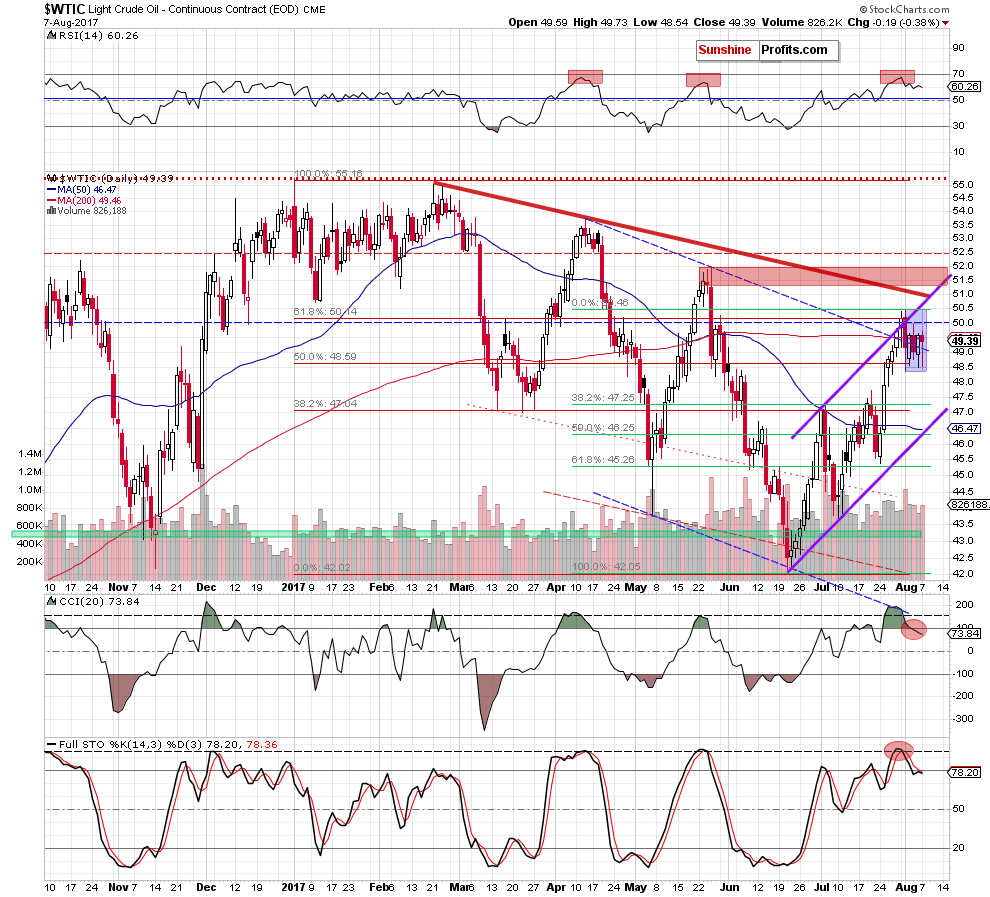Click the Volume 826.2K header value

(802, 22)
